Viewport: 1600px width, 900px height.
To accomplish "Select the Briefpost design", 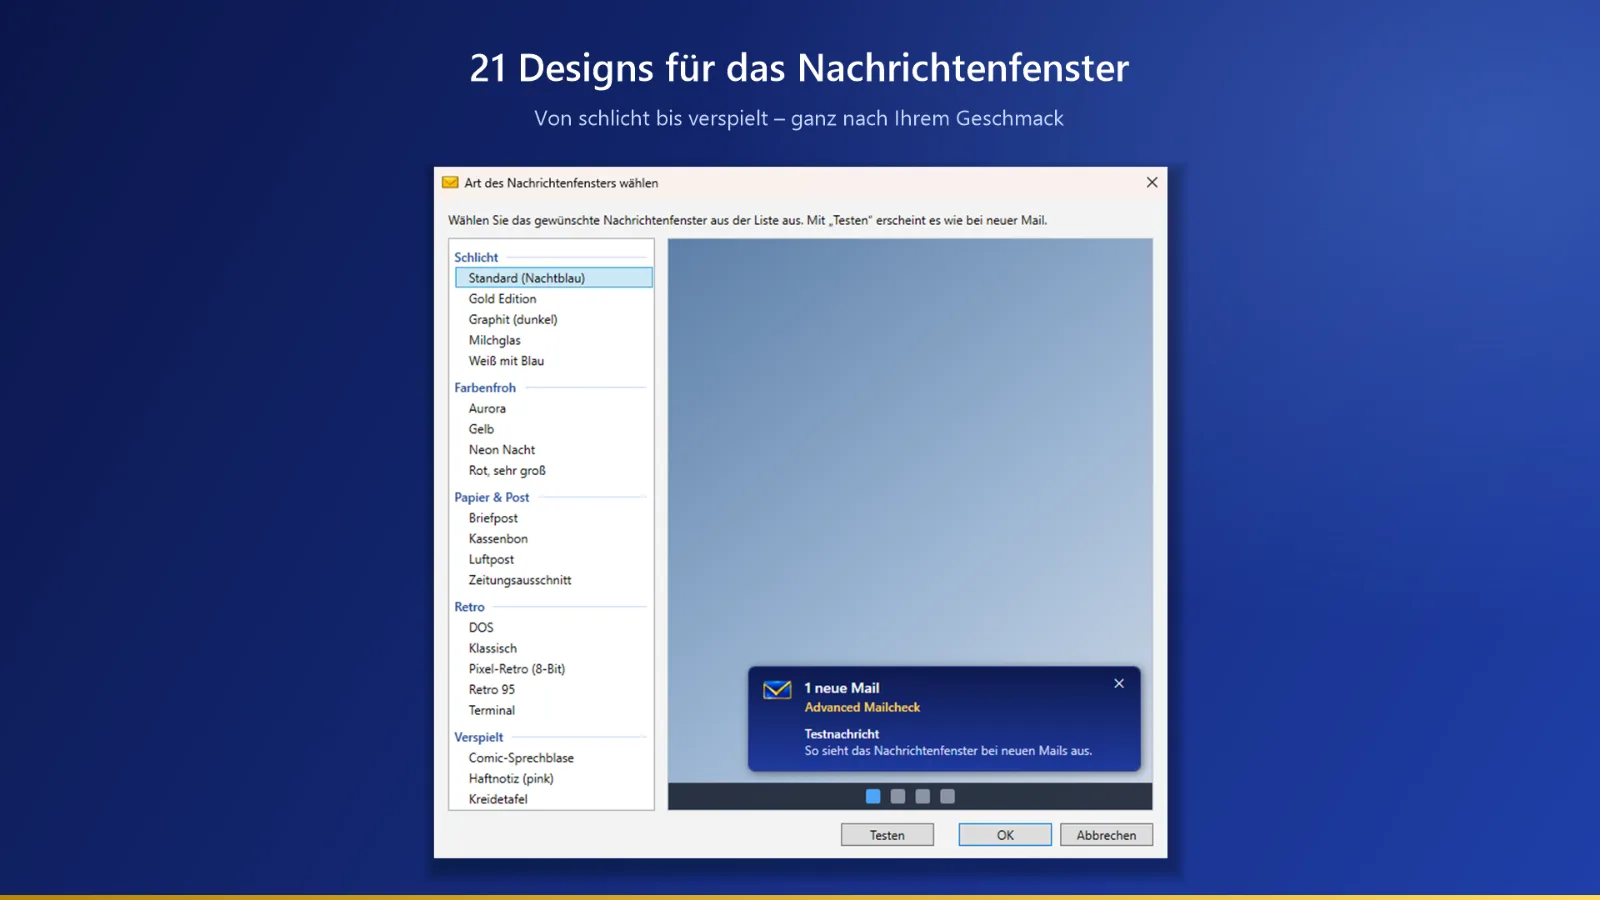I will (553, 518).
